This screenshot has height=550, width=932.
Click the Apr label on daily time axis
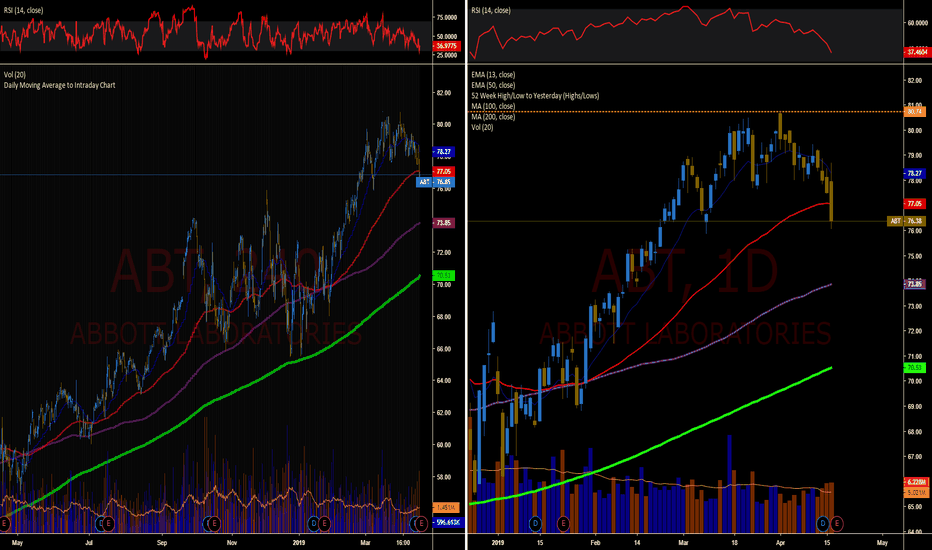point(780,542)
